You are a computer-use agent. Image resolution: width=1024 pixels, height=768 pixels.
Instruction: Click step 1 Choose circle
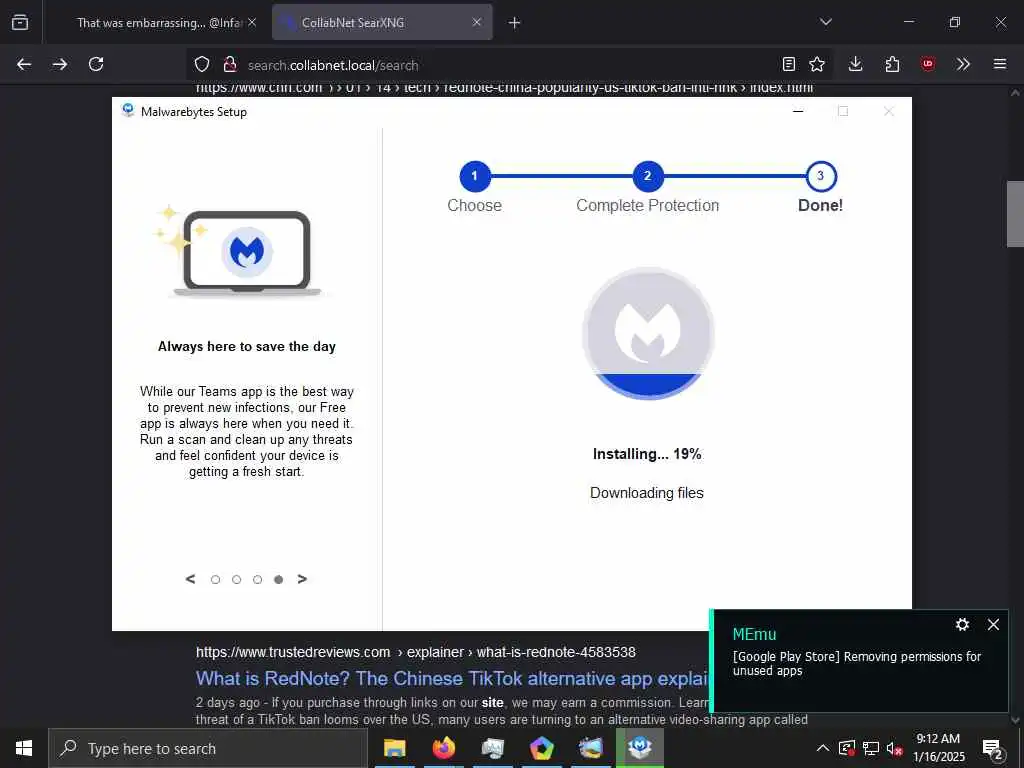point(475,176)
